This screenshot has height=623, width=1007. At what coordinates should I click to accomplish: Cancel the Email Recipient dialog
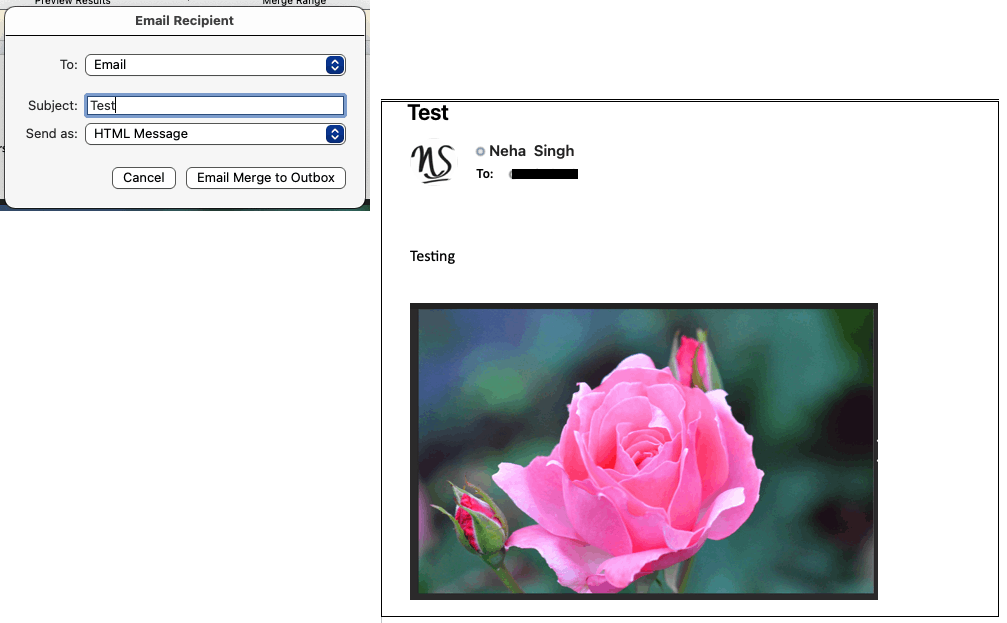[144, 178]
